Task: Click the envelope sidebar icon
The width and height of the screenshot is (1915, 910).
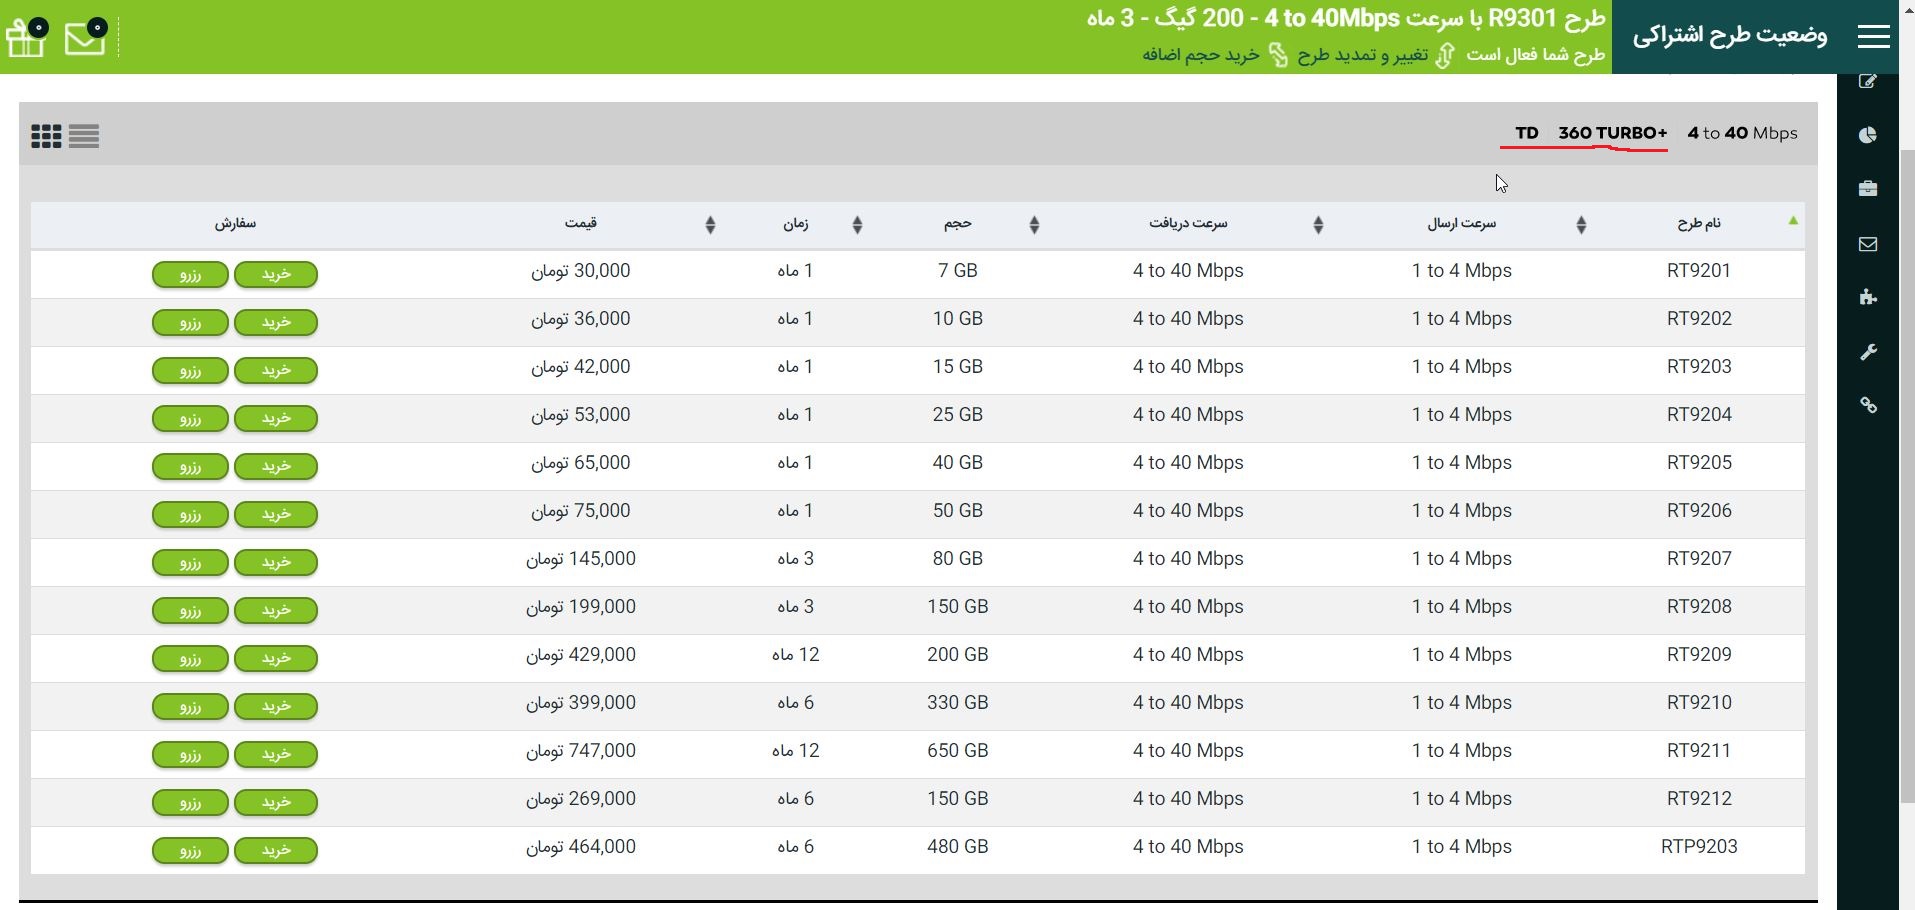Action: click(1868, 244)
